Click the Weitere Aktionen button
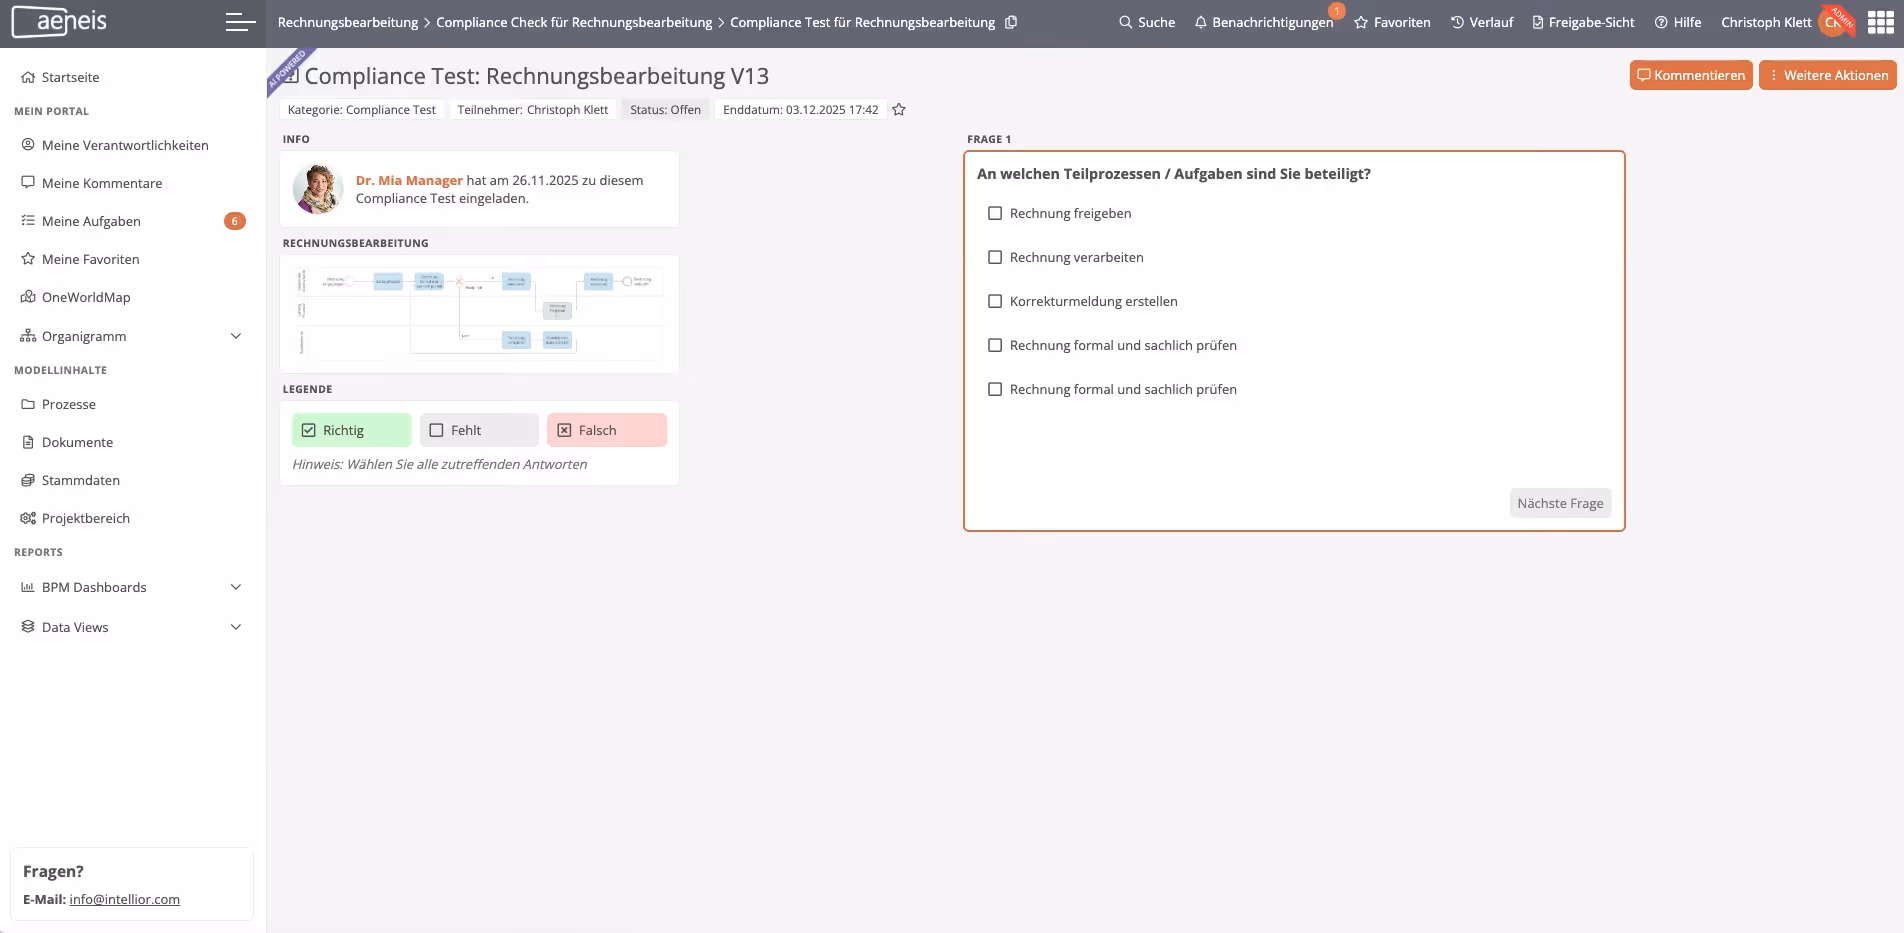Viewport: 1904px width, 933px height. point(1827,75)
